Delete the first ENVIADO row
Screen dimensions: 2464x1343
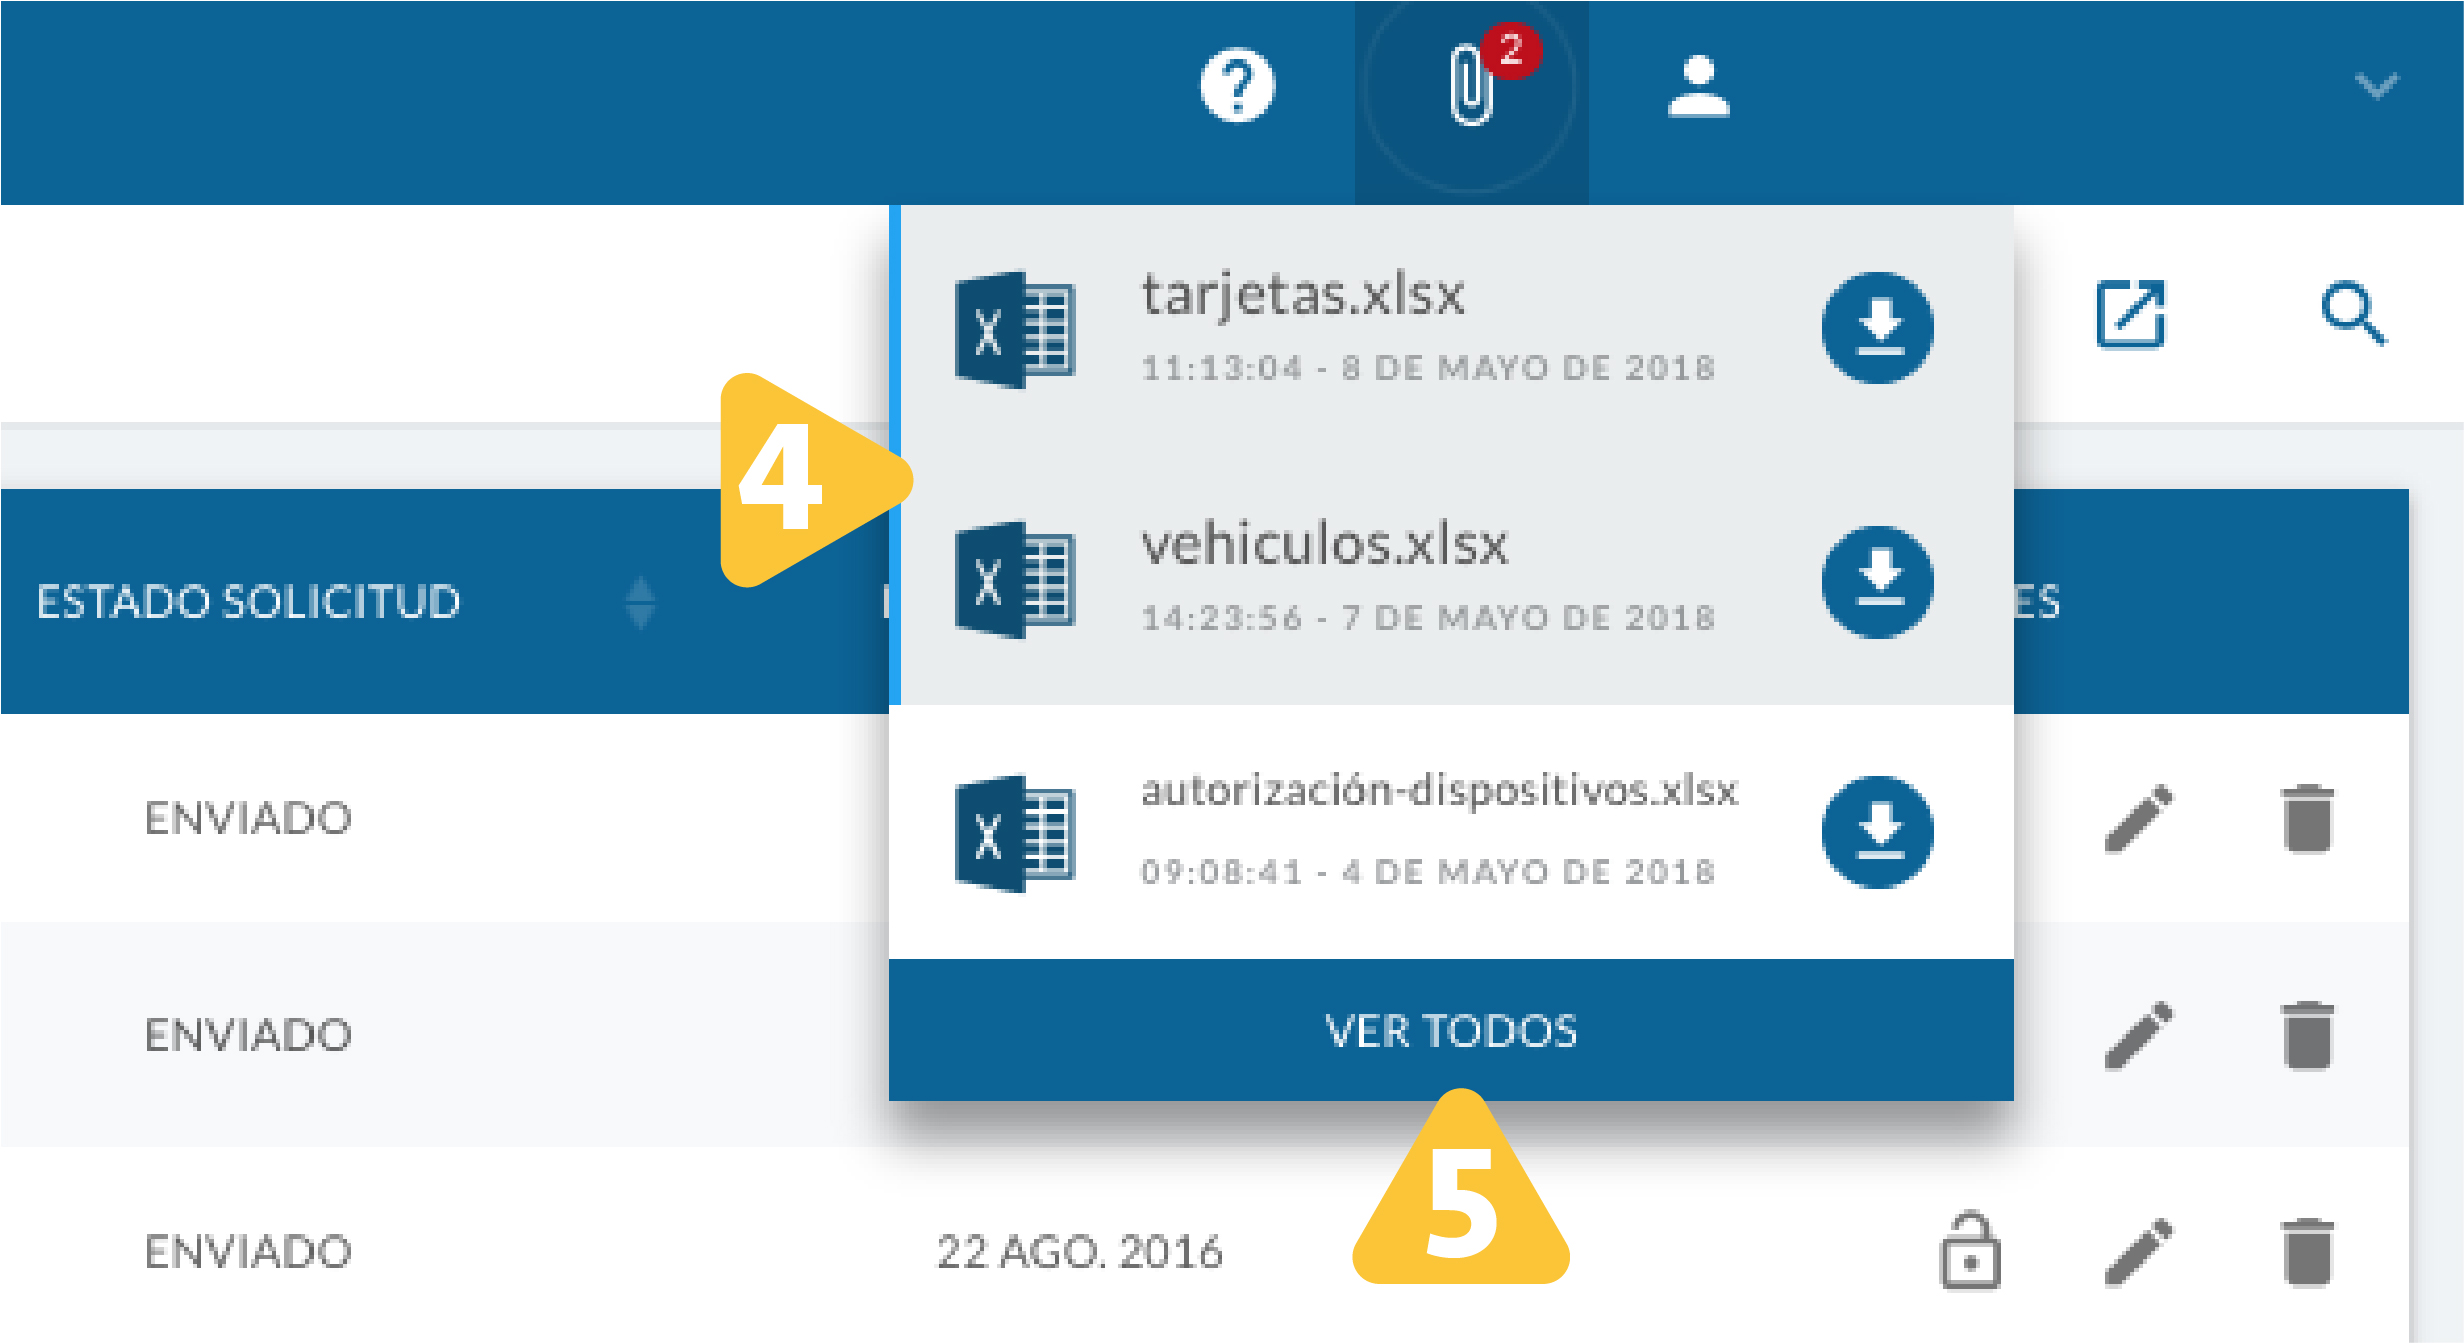click(x=2307, y=818)
